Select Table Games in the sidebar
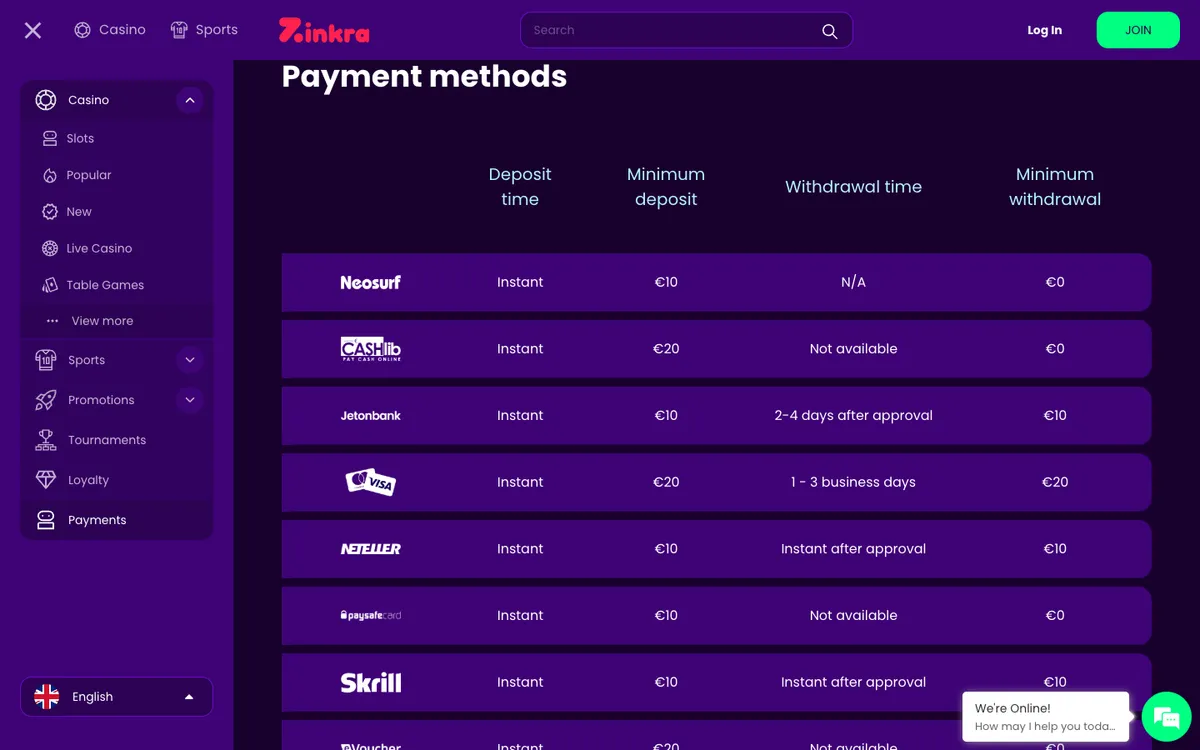 105,285
